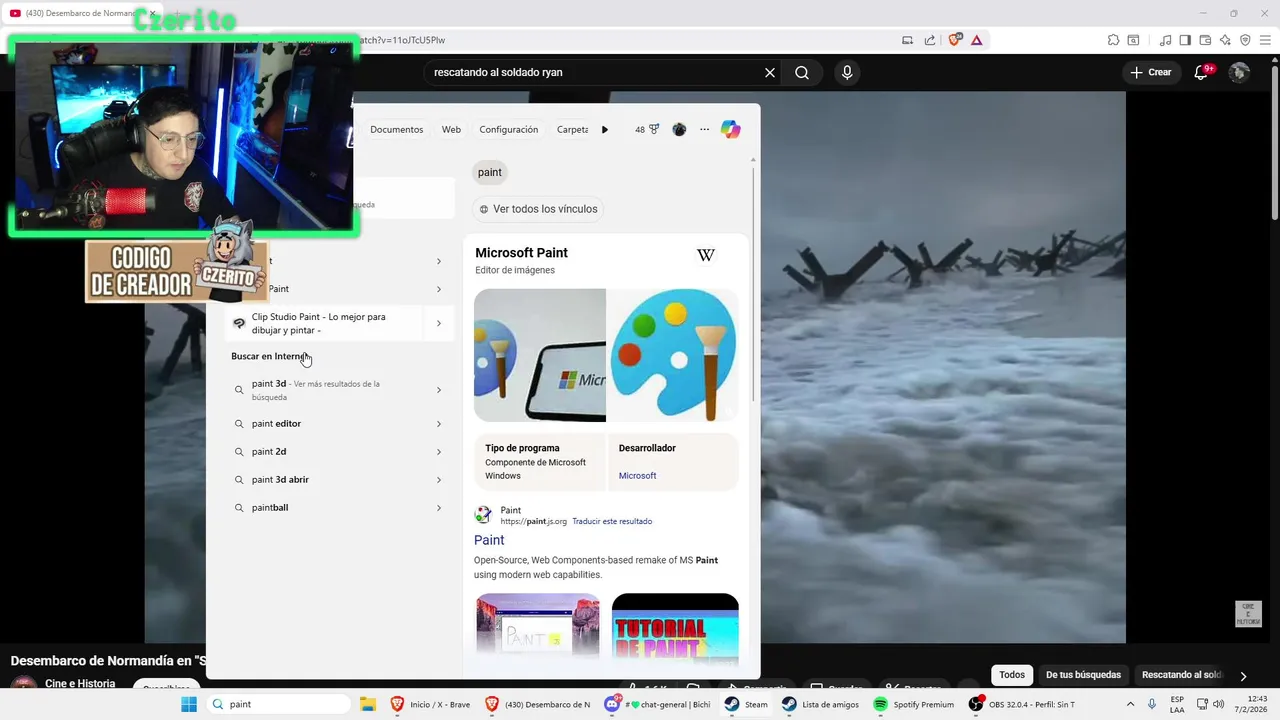The height and width of the screenshot is (720, 1280).
Task: Open Steam Lista de amigos taskbar window
Action: (821, 704)
